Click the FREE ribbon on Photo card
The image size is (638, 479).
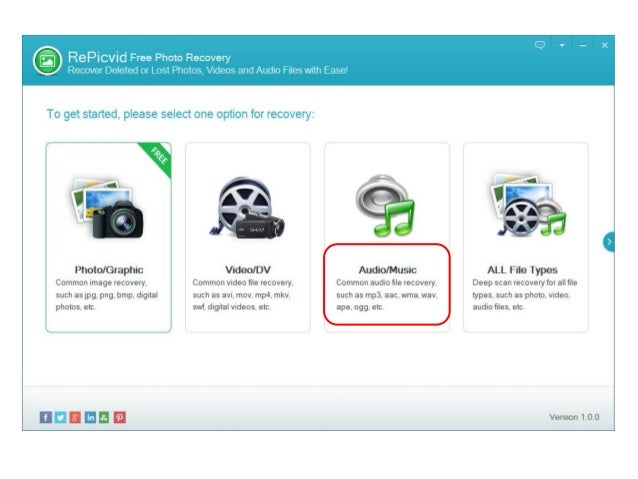[x=158, y=157]
